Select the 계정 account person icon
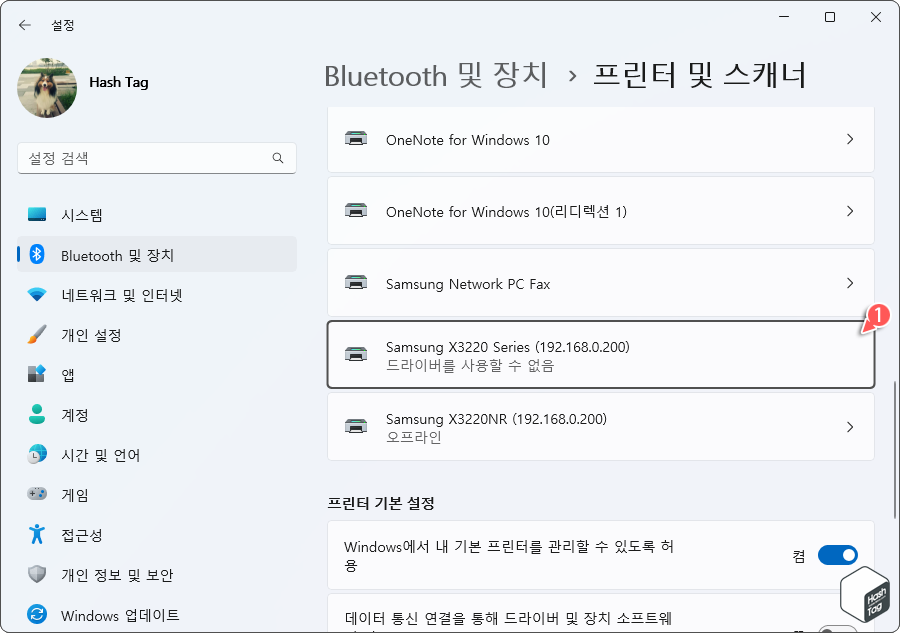 click(x=37, y=414)
